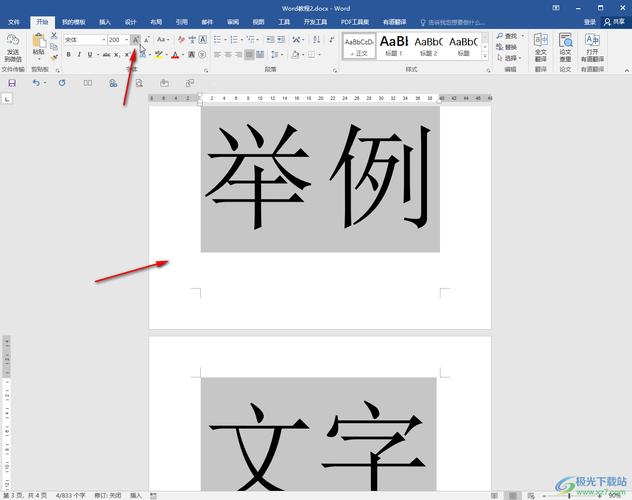The height and width of the screenshot is (500, 632).
Task: Switch to Print Layout view in status bar
Action: click(x=513, y=496)
